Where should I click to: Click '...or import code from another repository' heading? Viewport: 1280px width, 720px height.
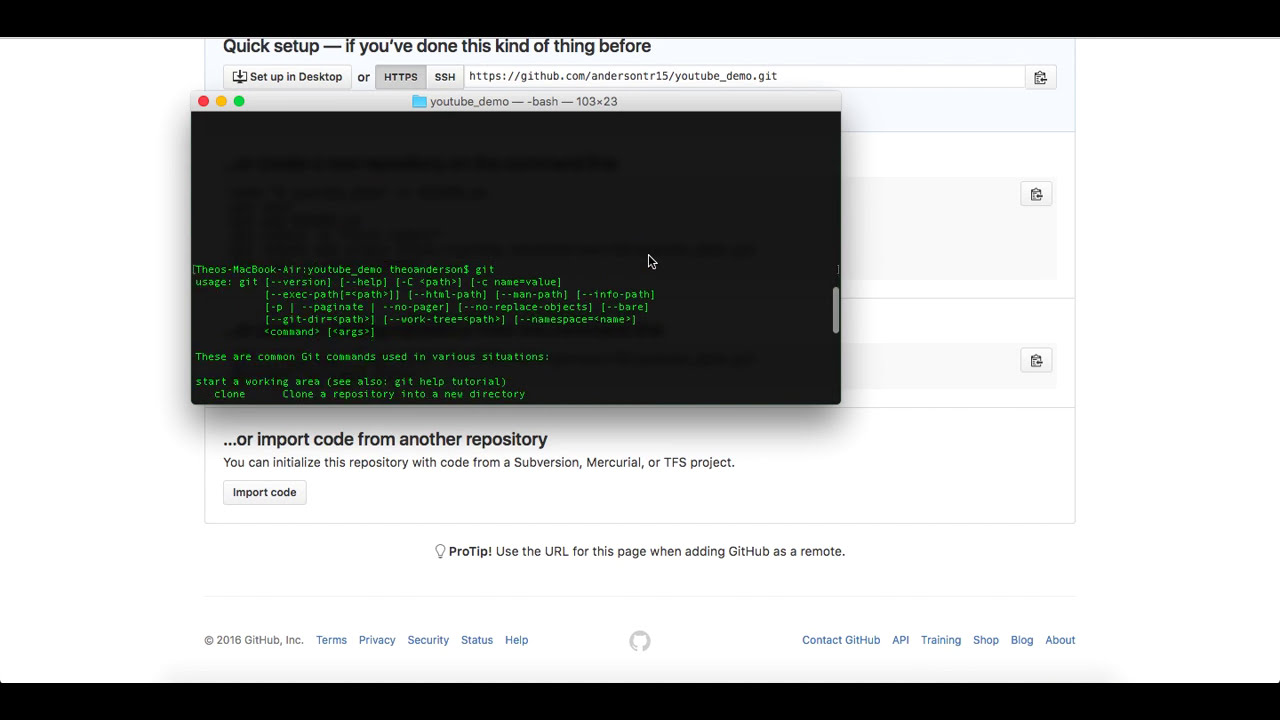point(385,439)
